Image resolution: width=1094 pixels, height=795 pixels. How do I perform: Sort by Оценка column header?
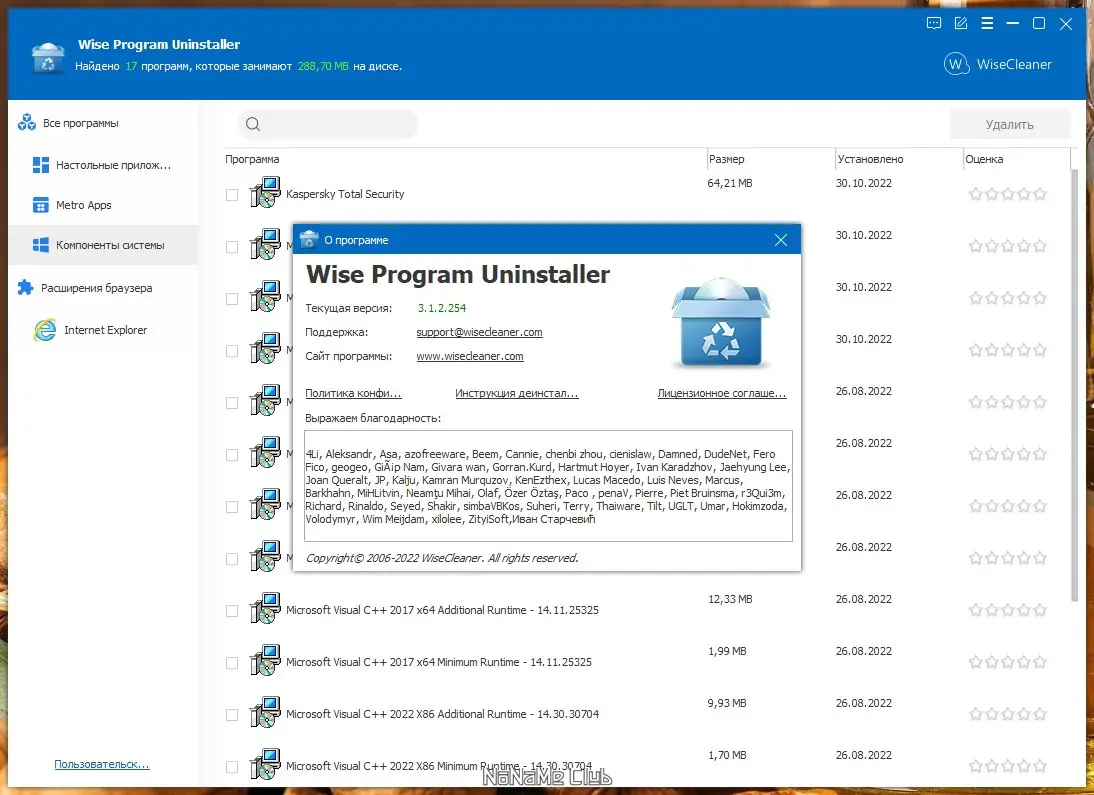click(x=984, y=159)
